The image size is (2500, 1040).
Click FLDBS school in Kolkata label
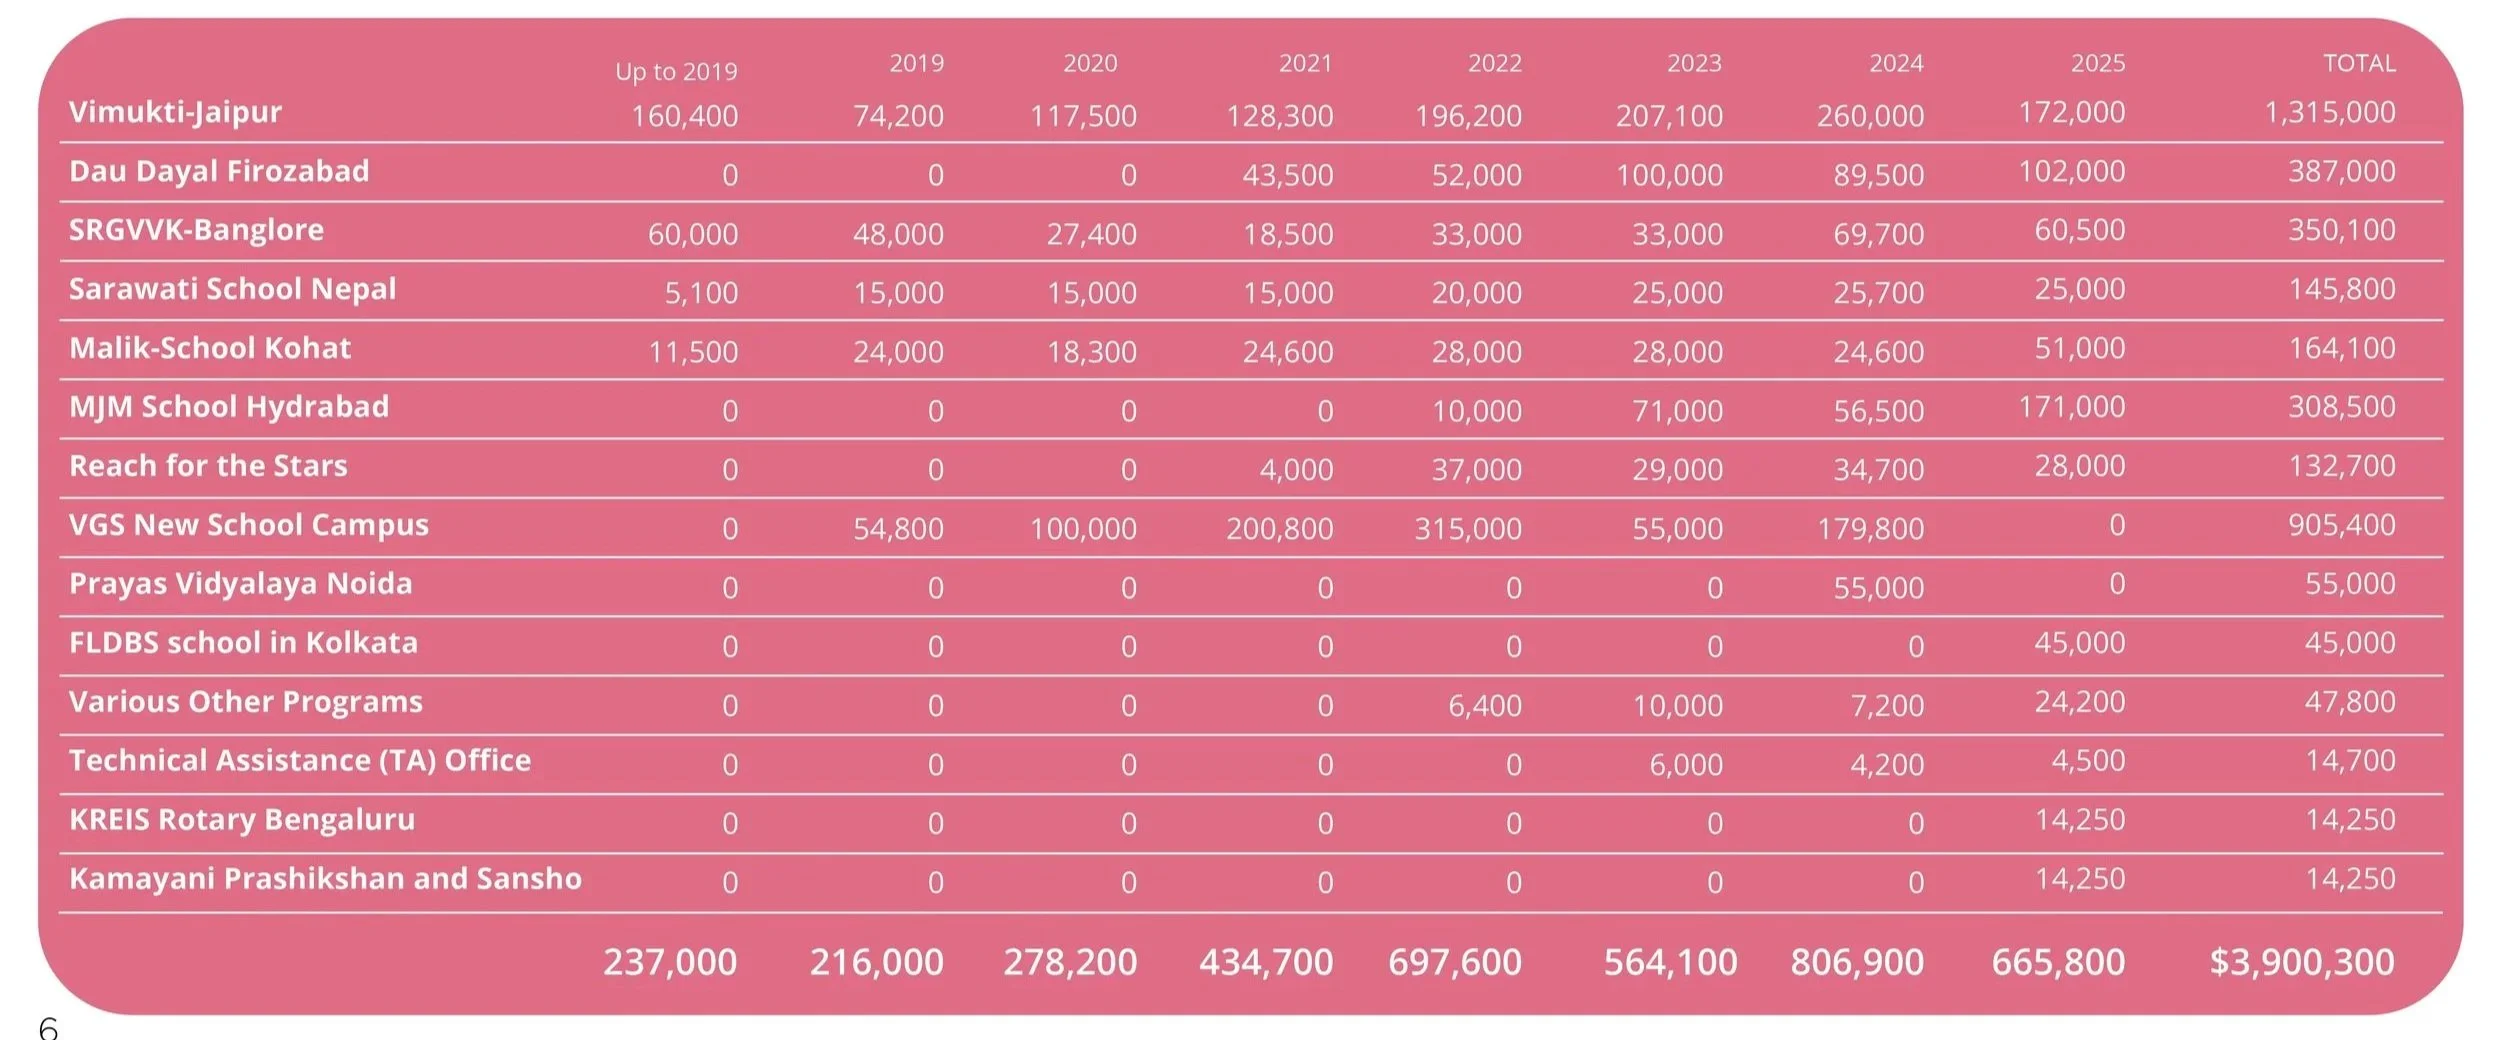click(243, 643)
